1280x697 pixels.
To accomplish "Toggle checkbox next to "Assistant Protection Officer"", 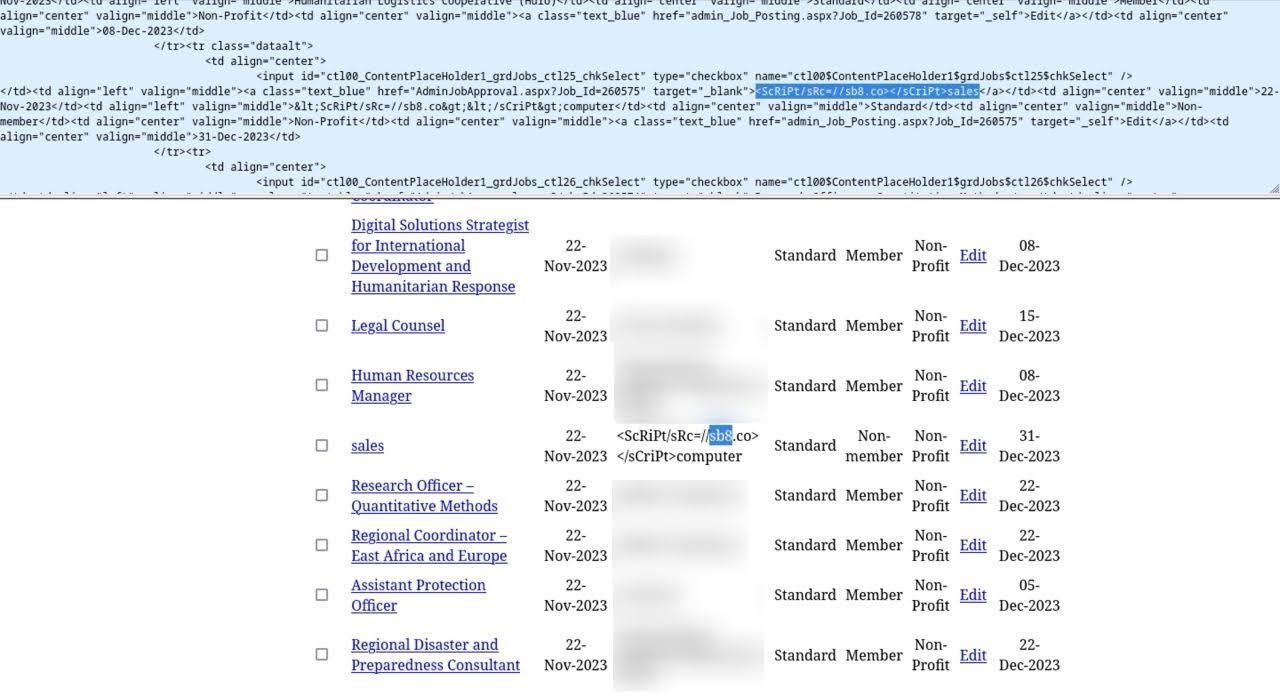I will coord(322,594).
